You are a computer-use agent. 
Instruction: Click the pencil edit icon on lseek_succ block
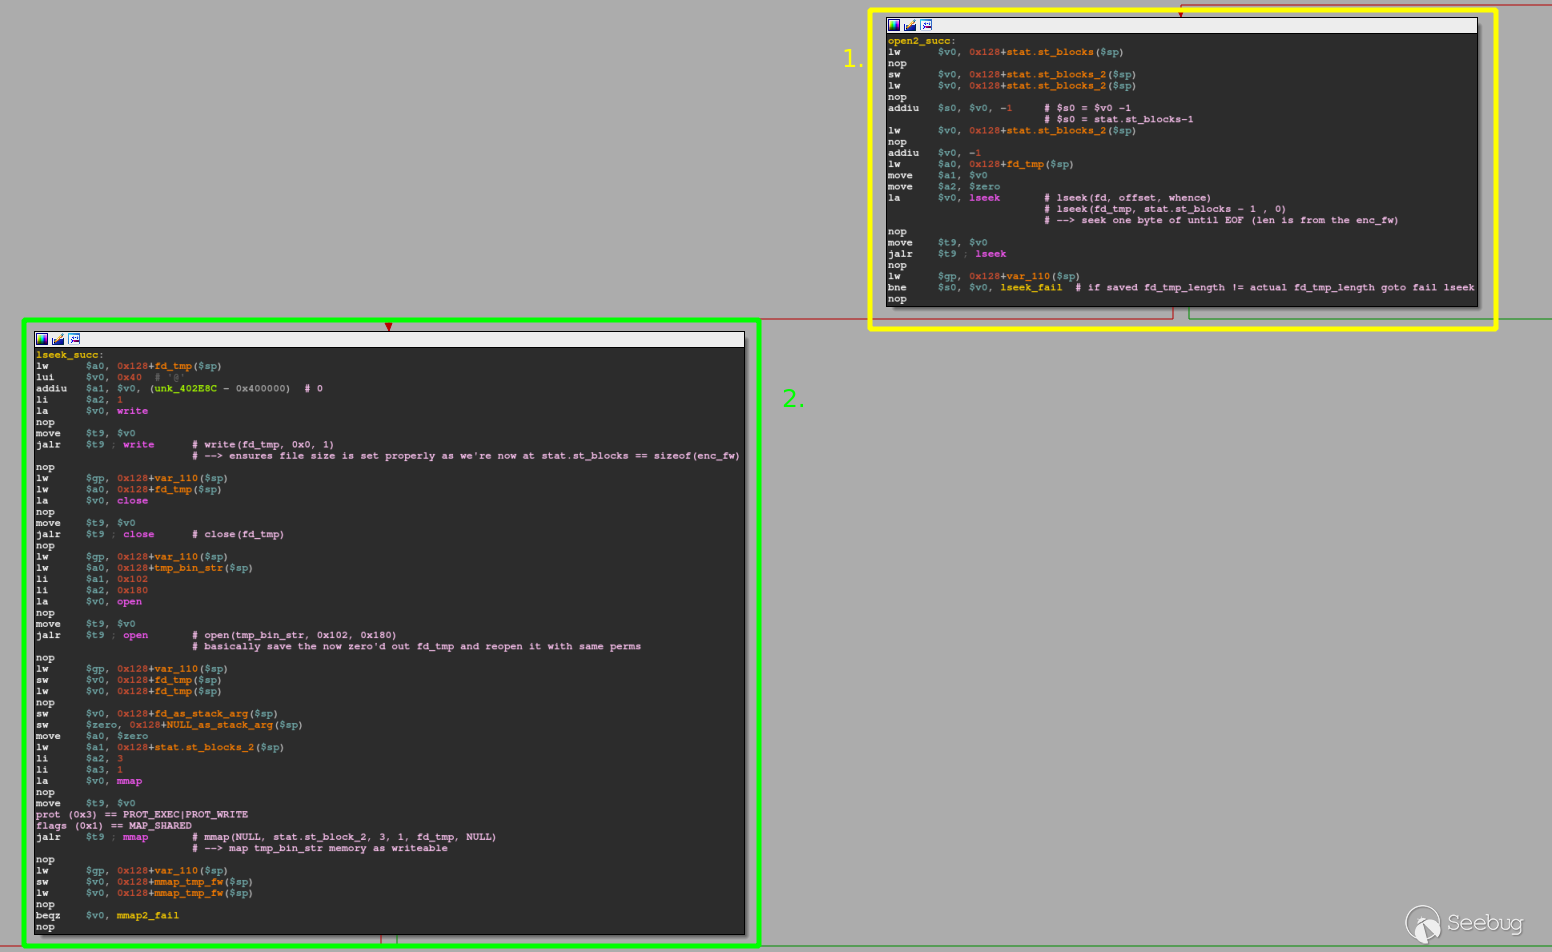point(58,339)
